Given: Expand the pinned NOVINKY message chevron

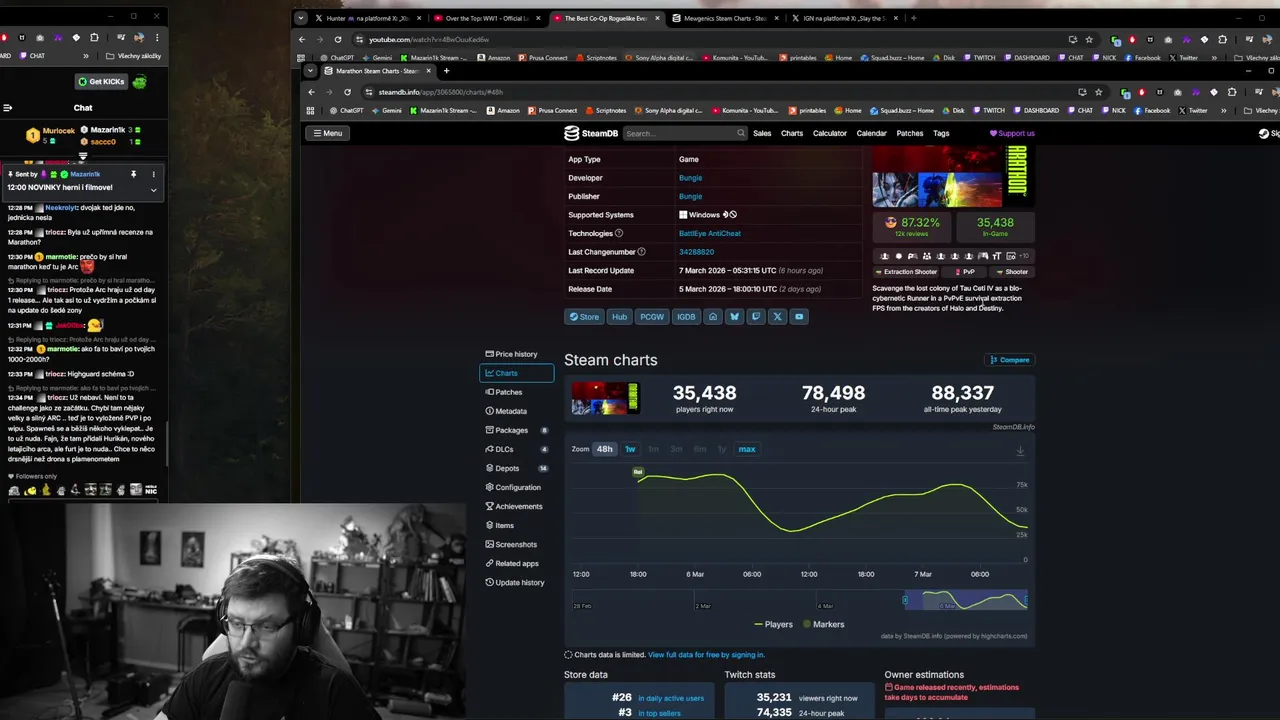Looking at the screenshot, I should (x=153, y=189).
